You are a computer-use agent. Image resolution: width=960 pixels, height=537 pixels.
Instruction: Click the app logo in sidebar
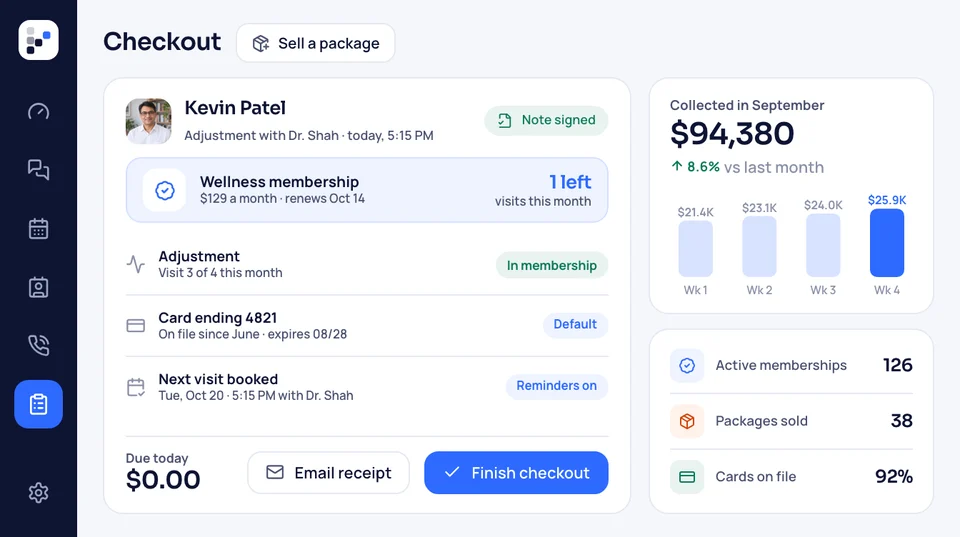click(x=39, y=40)
